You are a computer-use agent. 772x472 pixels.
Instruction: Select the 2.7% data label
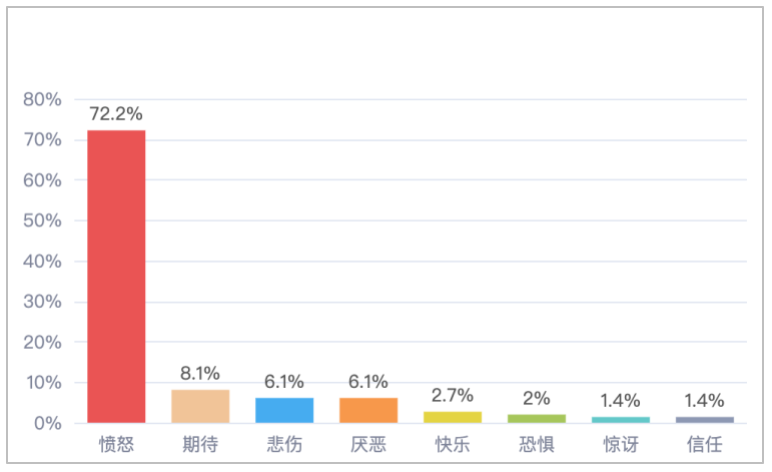coord(452,396)
